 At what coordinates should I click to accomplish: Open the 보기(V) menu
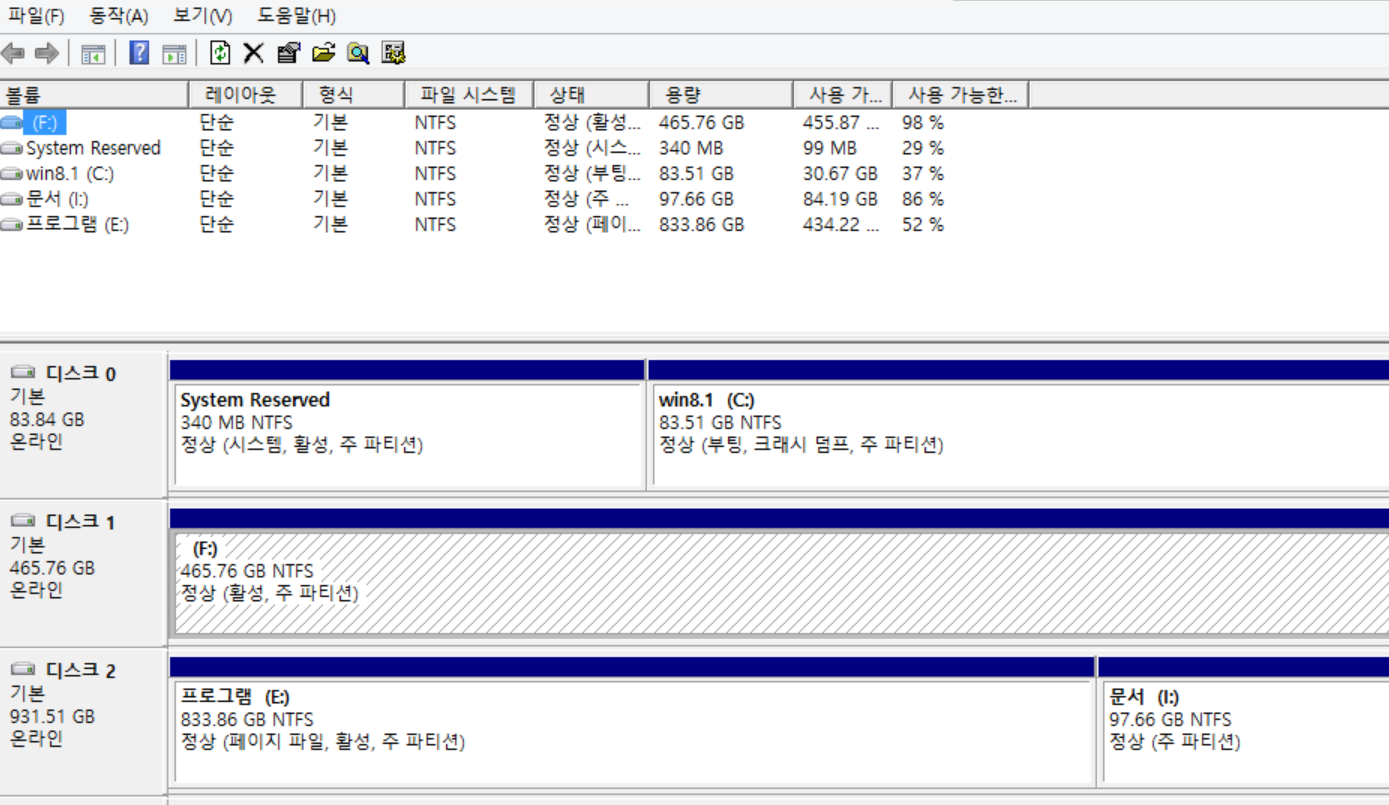click(202, 16)
